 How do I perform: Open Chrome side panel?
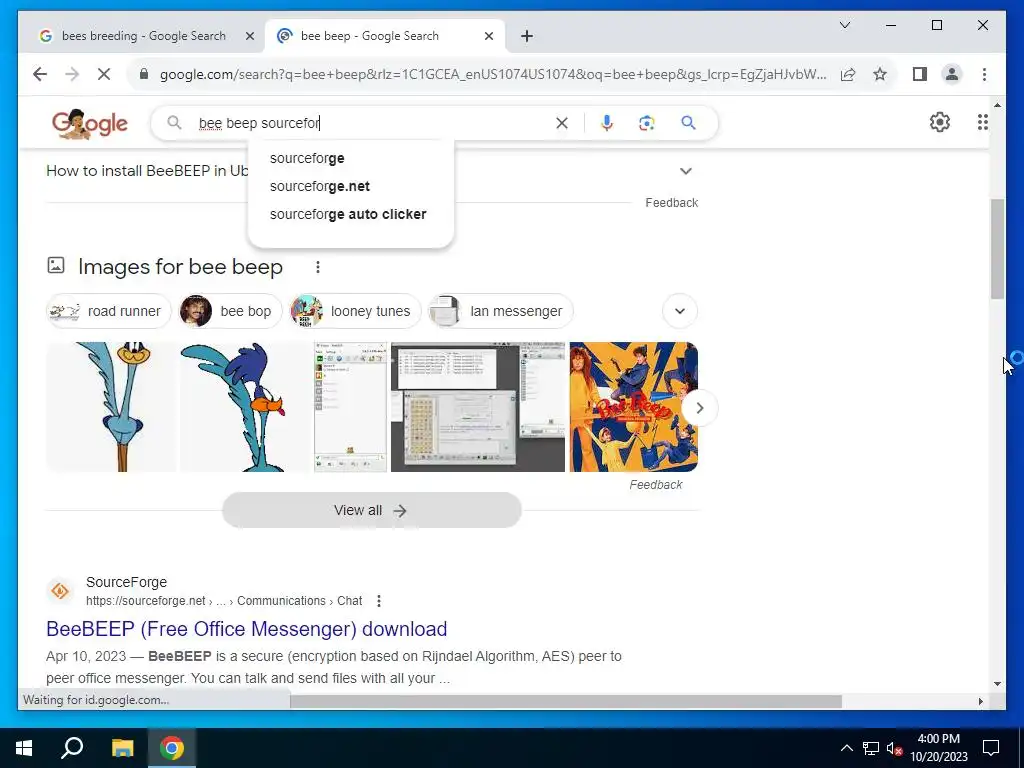click(x=920, y=74)
